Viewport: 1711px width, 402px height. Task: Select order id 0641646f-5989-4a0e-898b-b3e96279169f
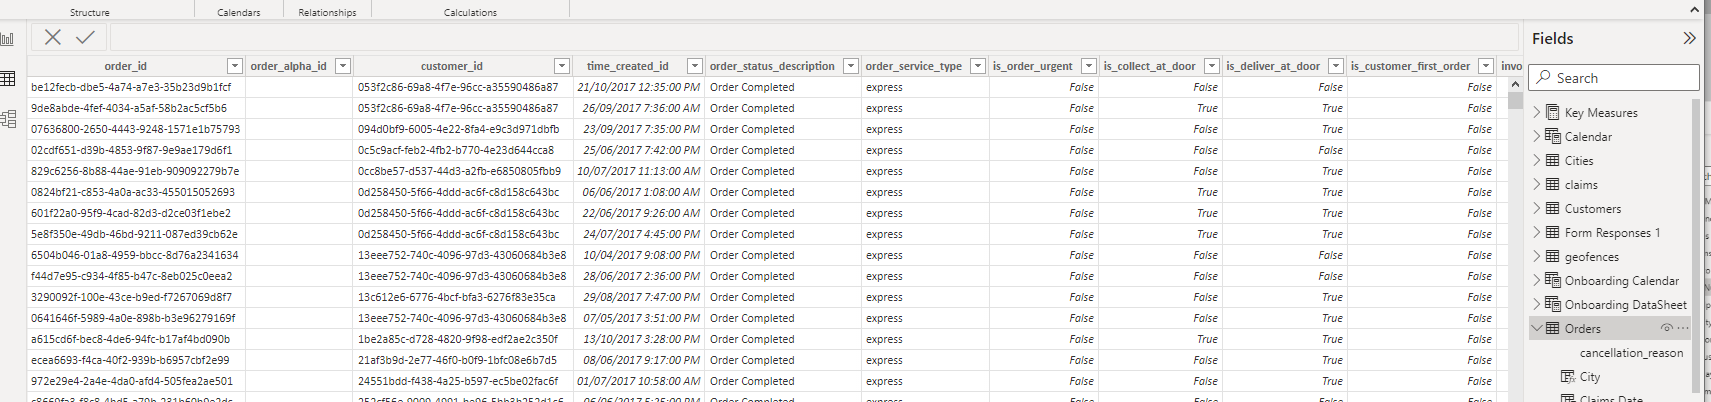pos(133,318)
